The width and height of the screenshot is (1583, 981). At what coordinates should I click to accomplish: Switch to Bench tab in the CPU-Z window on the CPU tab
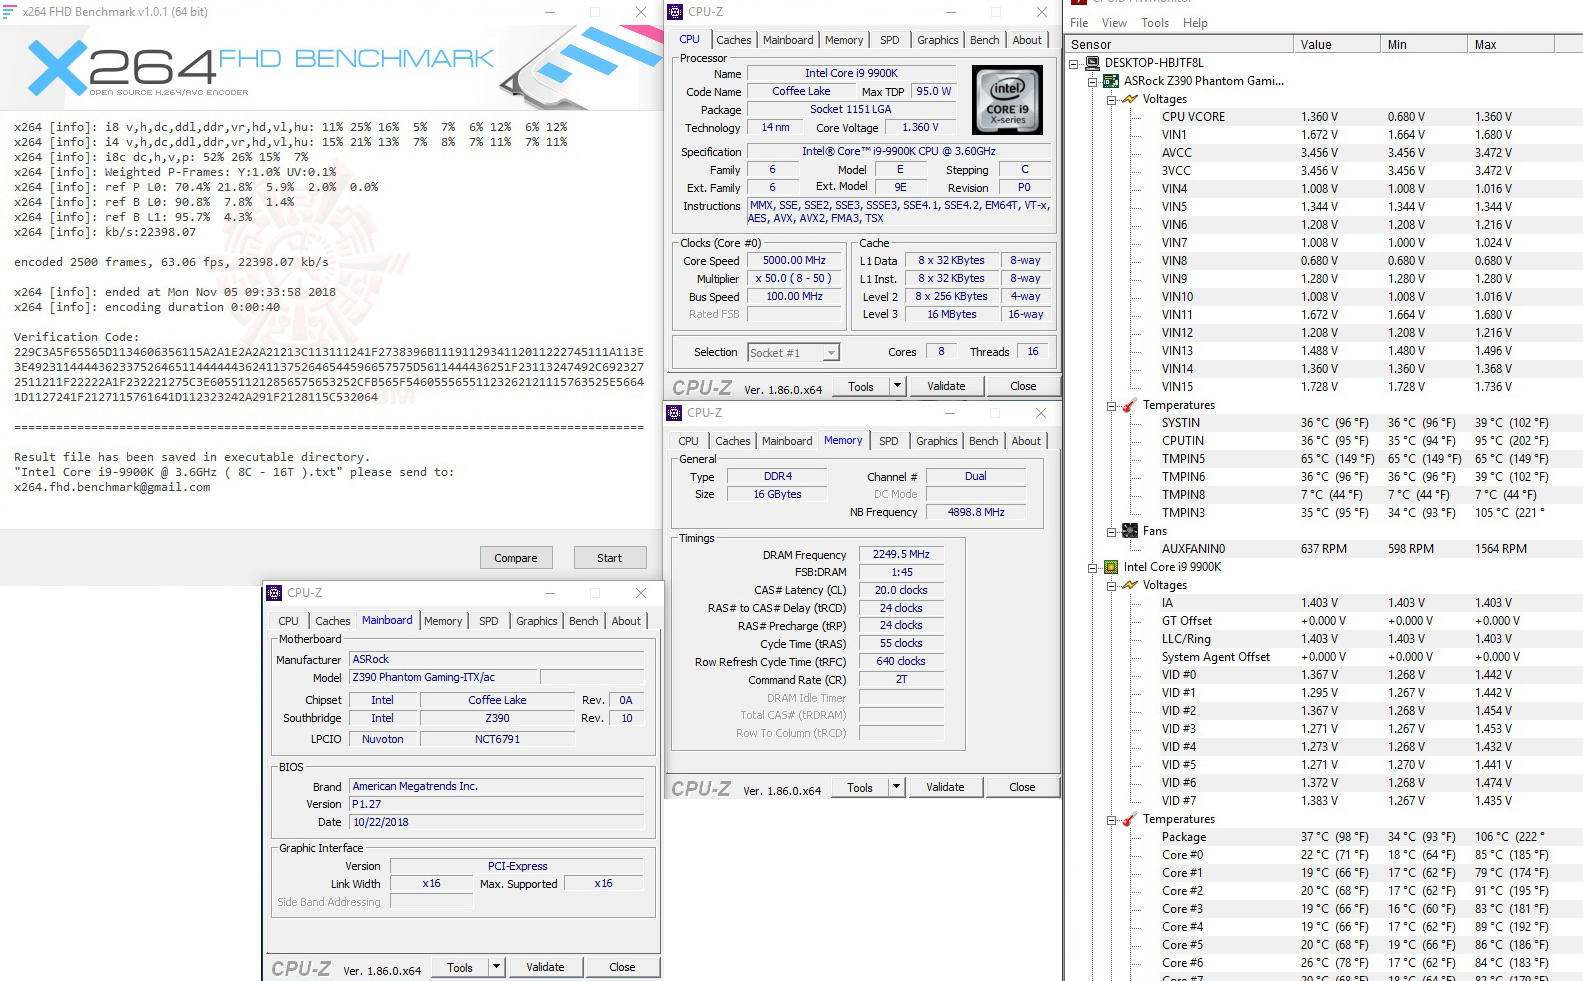(x=984, y=40)
